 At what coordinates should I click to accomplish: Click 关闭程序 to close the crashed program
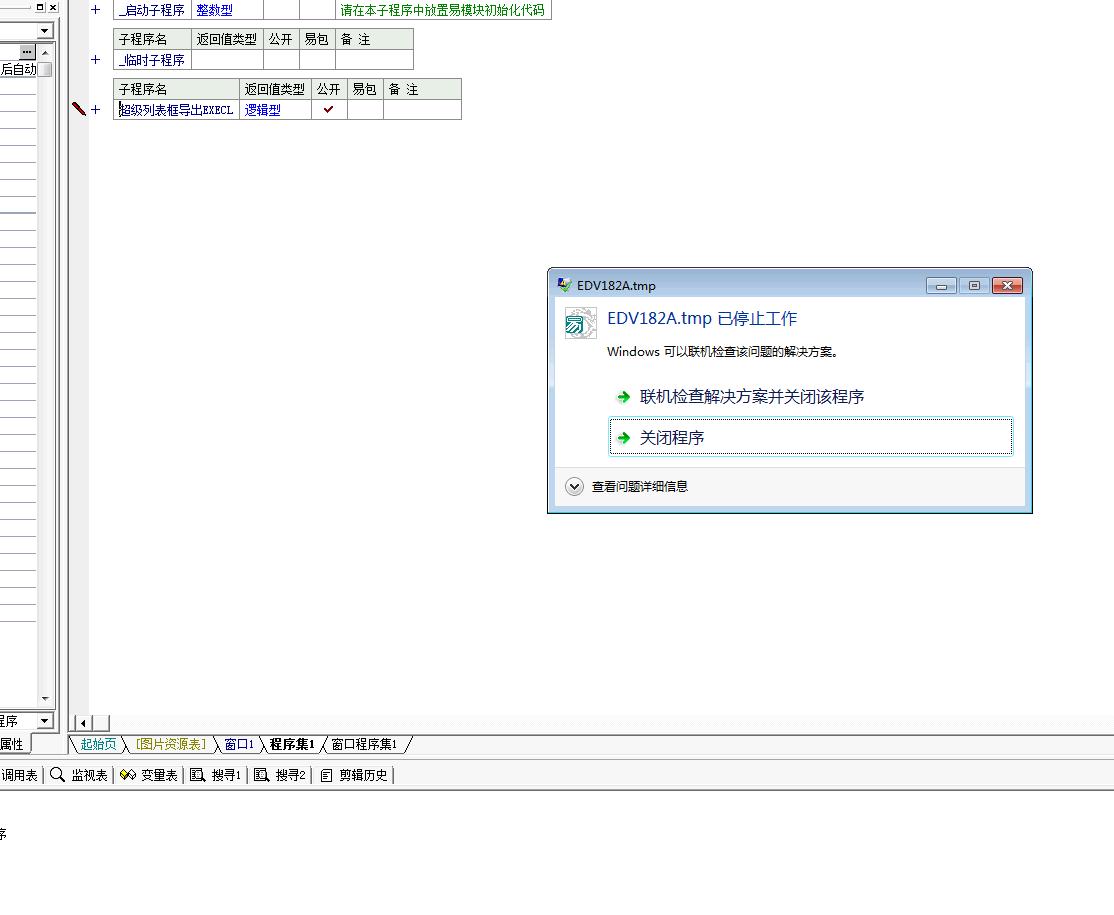click(x=671, y=438)
